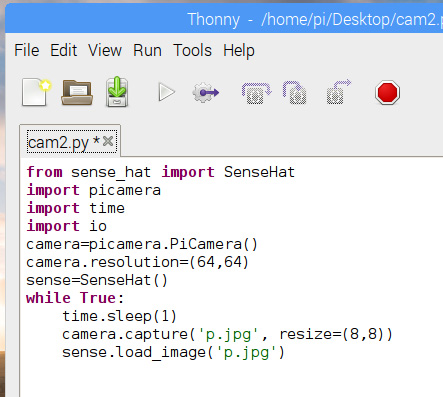Click the 'sense=SenseHat()' line

point(97,280)
